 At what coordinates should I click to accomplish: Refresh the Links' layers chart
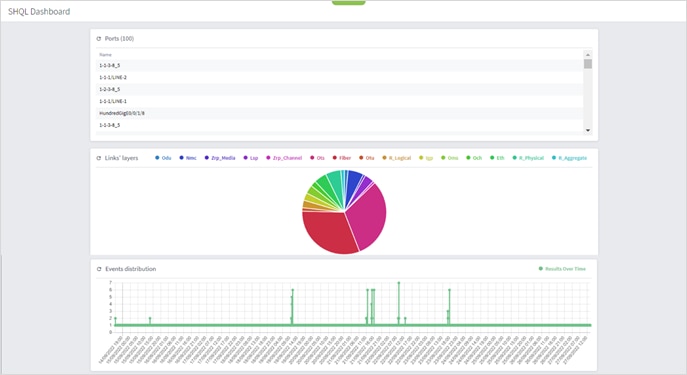(x=99, y=158)
